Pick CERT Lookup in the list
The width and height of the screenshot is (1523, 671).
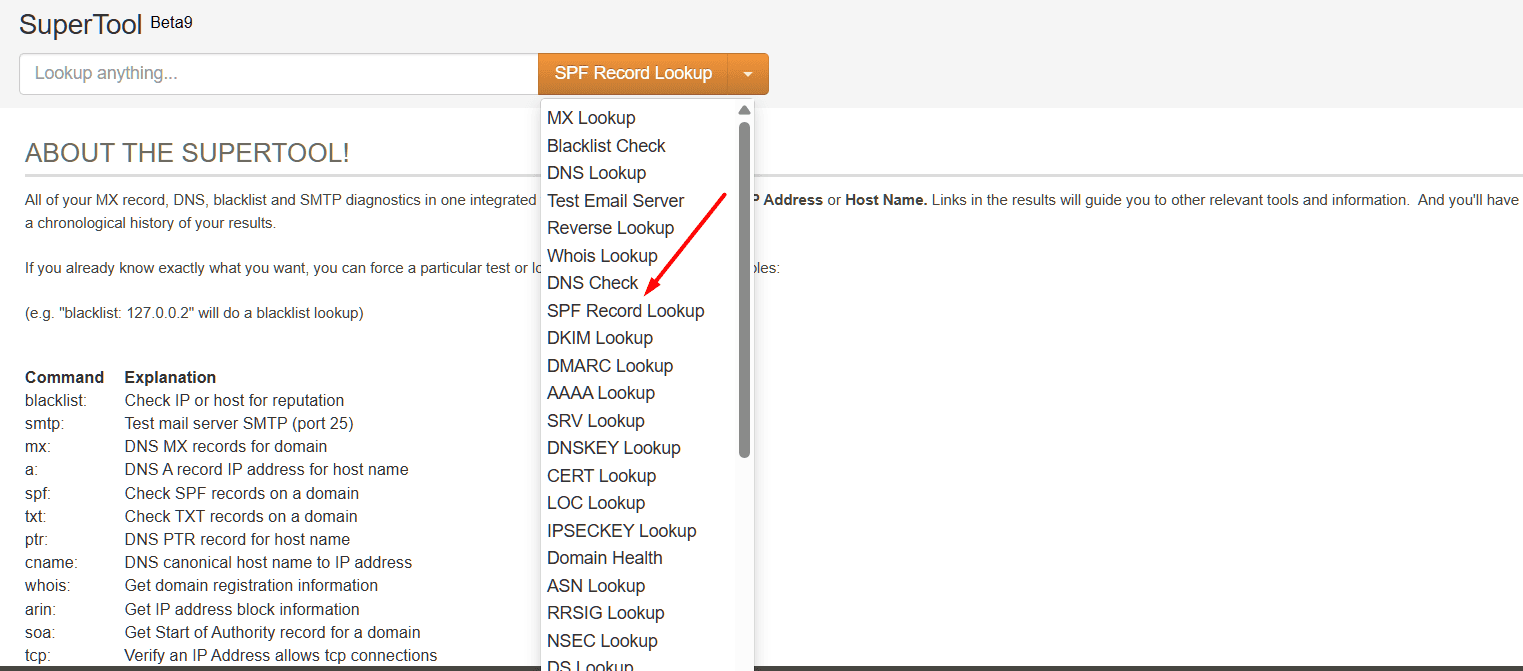(x=601, y=476)
